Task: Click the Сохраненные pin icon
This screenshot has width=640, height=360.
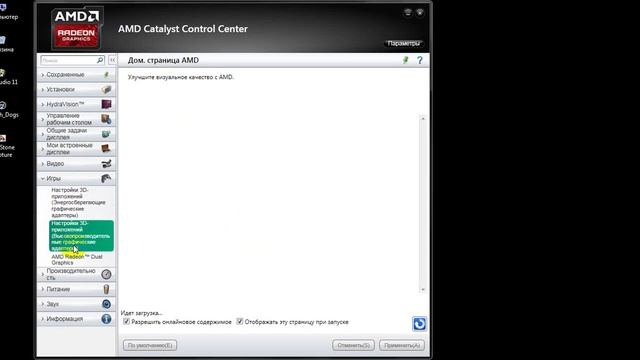Action: click(x=106, y=75)
